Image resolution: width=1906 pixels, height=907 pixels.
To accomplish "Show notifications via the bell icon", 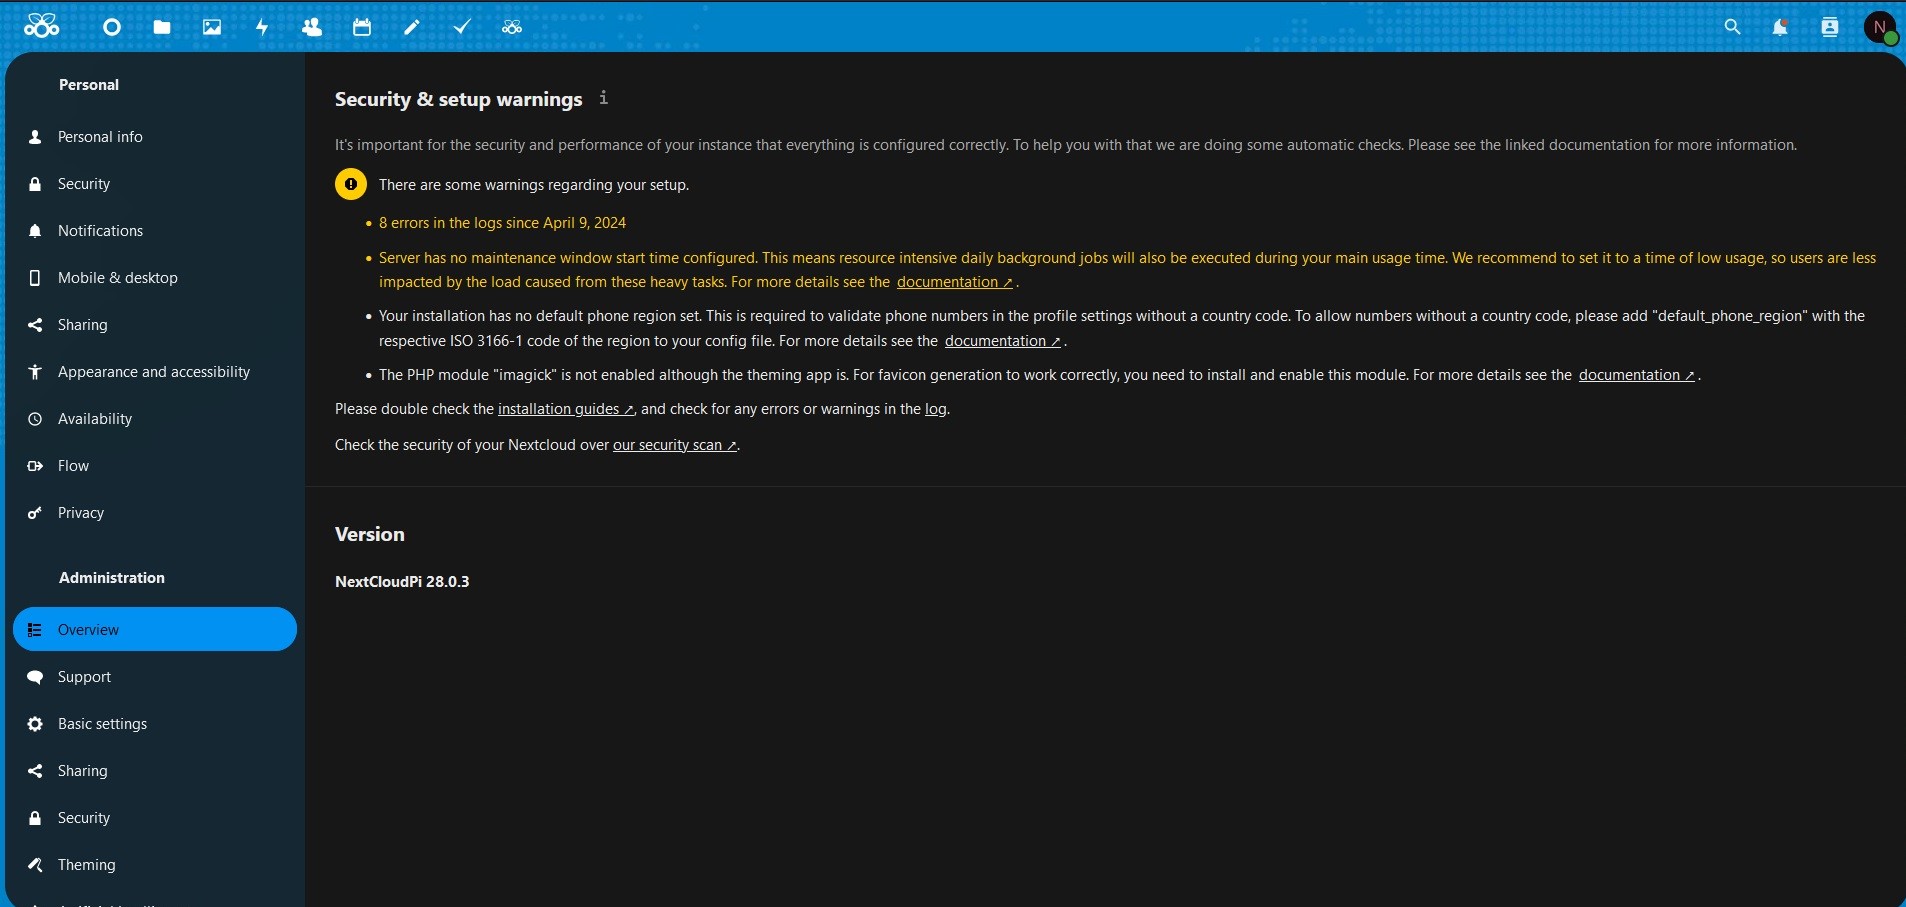I will [1781, 28].
